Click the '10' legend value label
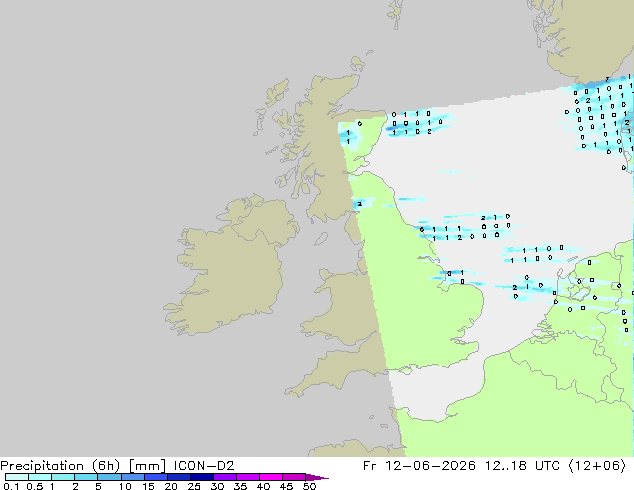The image size is (634, 490). click(125, 486)
